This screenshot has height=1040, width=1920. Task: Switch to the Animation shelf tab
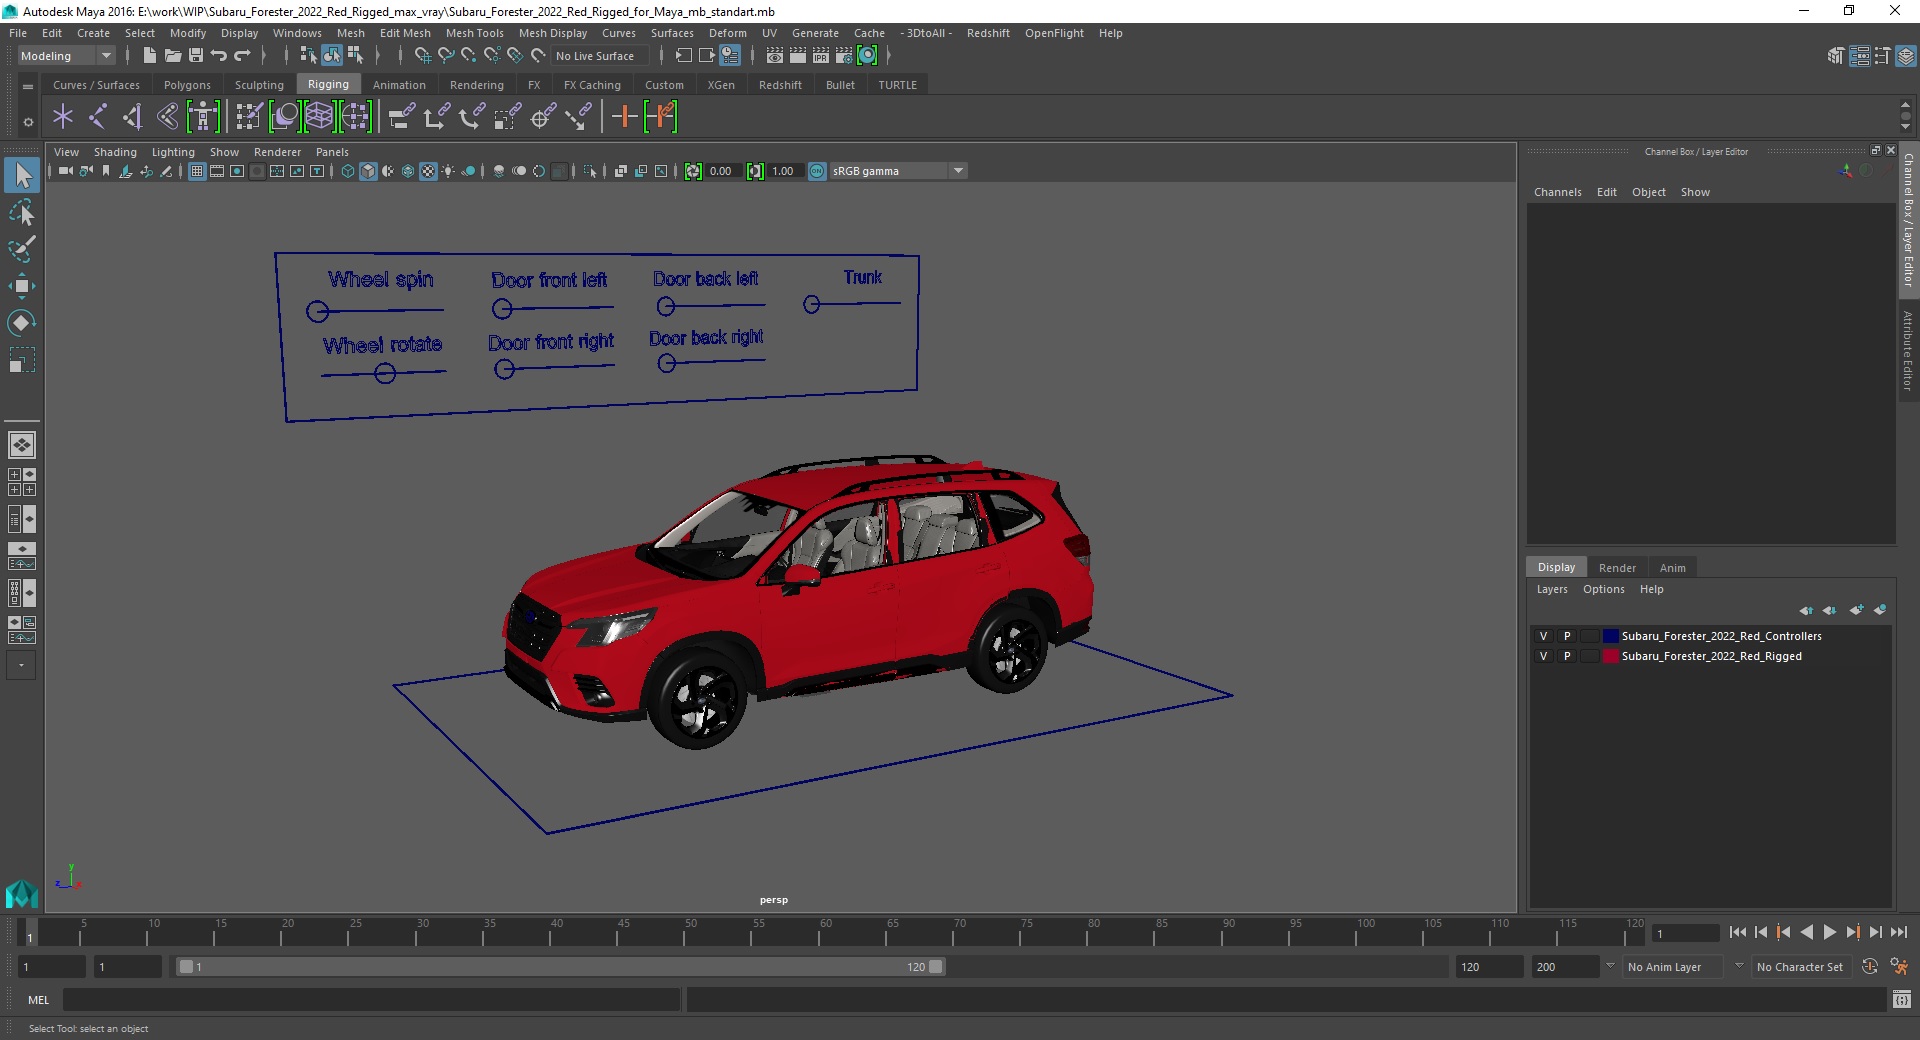(399, 85)
